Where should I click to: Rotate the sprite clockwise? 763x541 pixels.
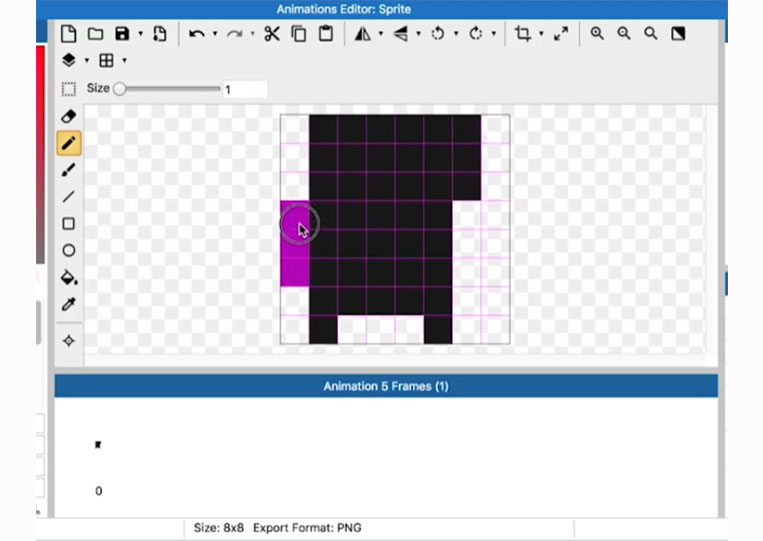click(x=475, y=34)
